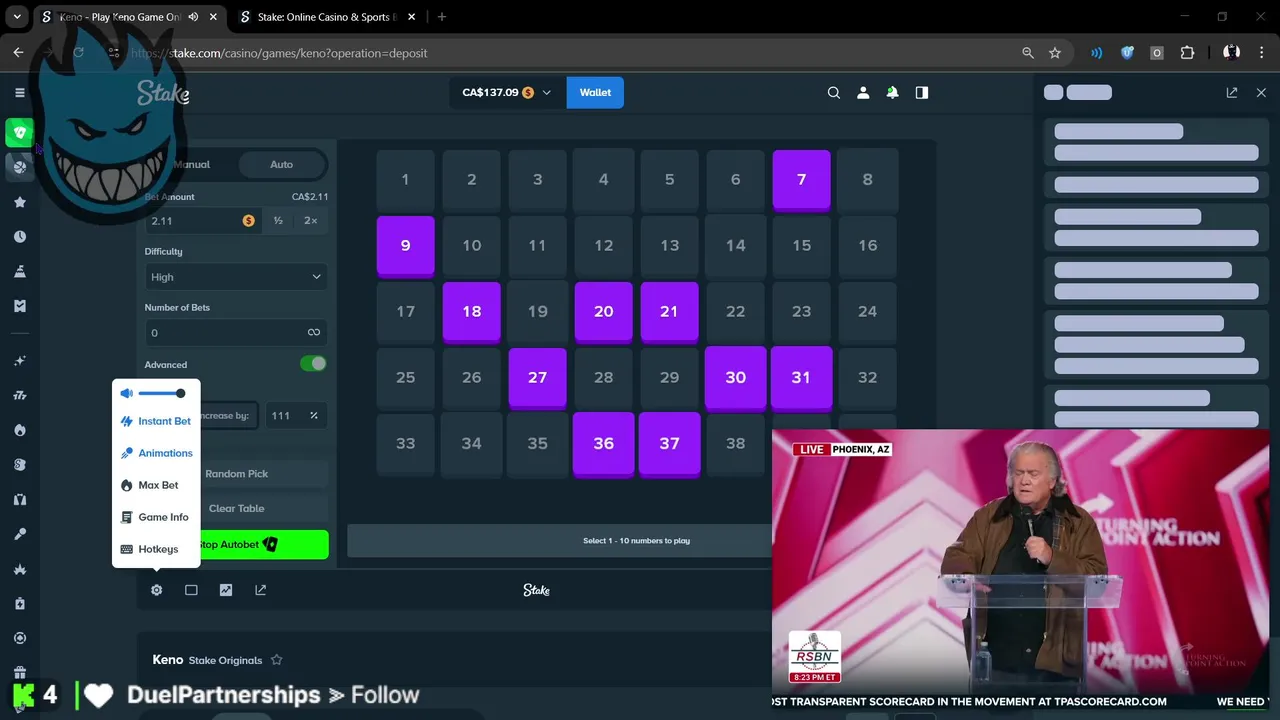Go back with browser back arrow
Image resolution: width=1280 pixels, height=720 pixels.
(x=19, y=53)
